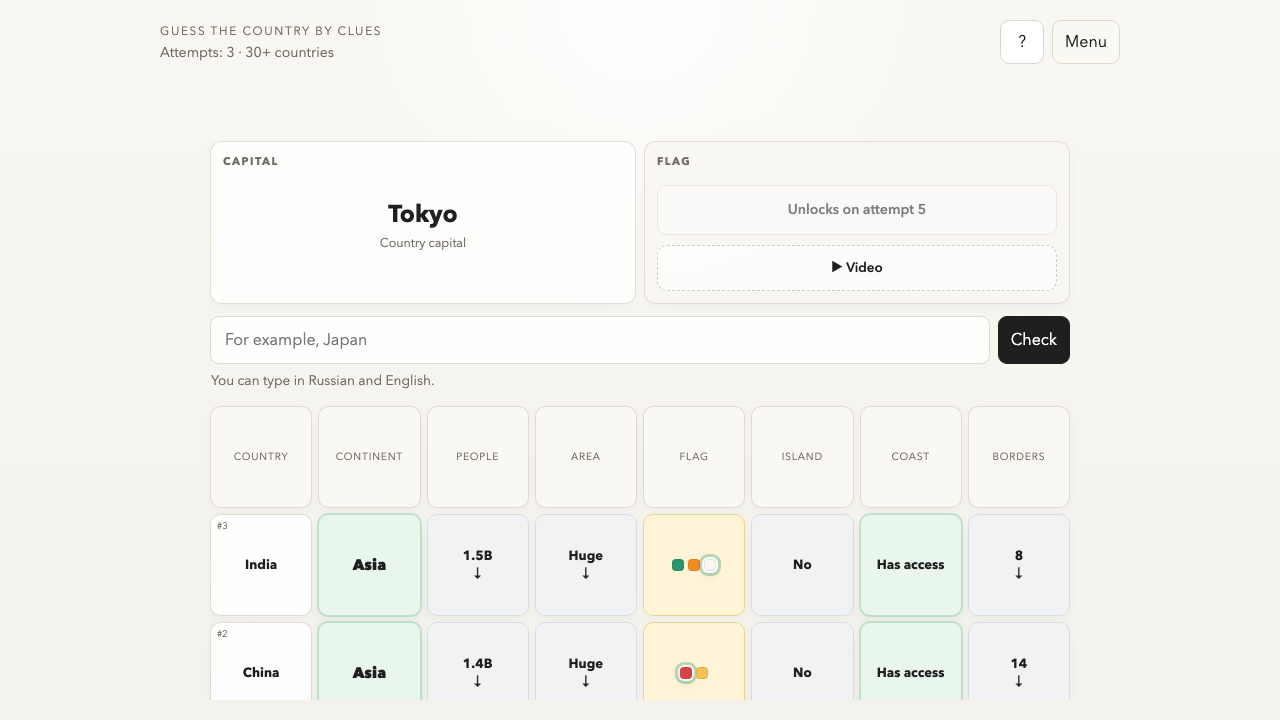Select the Continent column header
Image resolution: width=1280 pixels, height=720 pixels.
369,457
